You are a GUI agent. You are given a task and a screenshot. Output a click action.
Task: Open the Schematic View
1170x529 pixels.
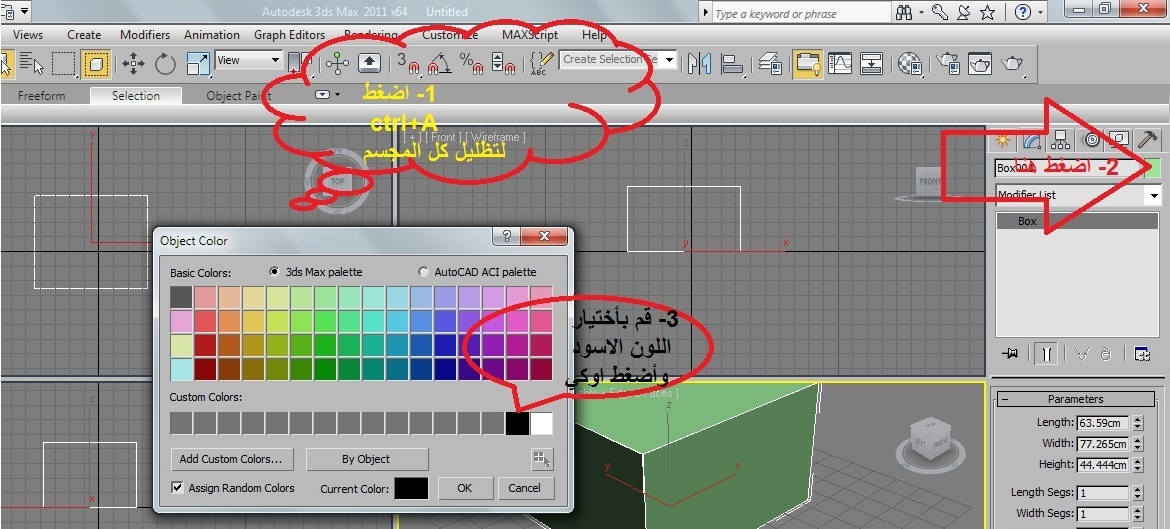[872, 63]
